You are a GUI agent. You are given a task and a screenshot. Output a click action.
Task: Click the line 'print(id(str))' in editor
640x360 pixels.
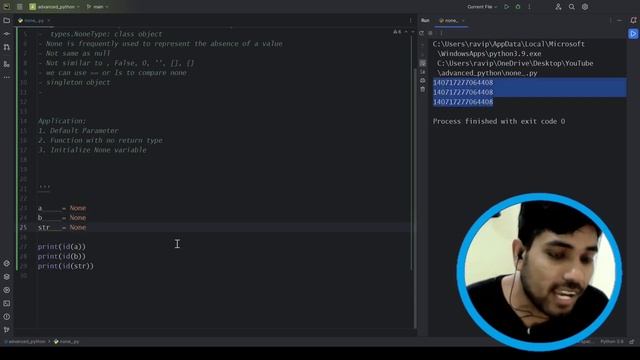coord(65,266)
